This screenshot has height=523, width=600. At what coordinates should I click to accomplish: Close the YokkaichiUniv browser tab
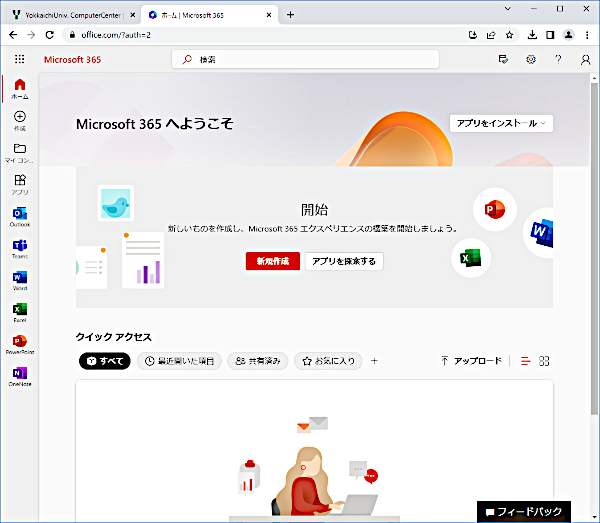point(132,15)
